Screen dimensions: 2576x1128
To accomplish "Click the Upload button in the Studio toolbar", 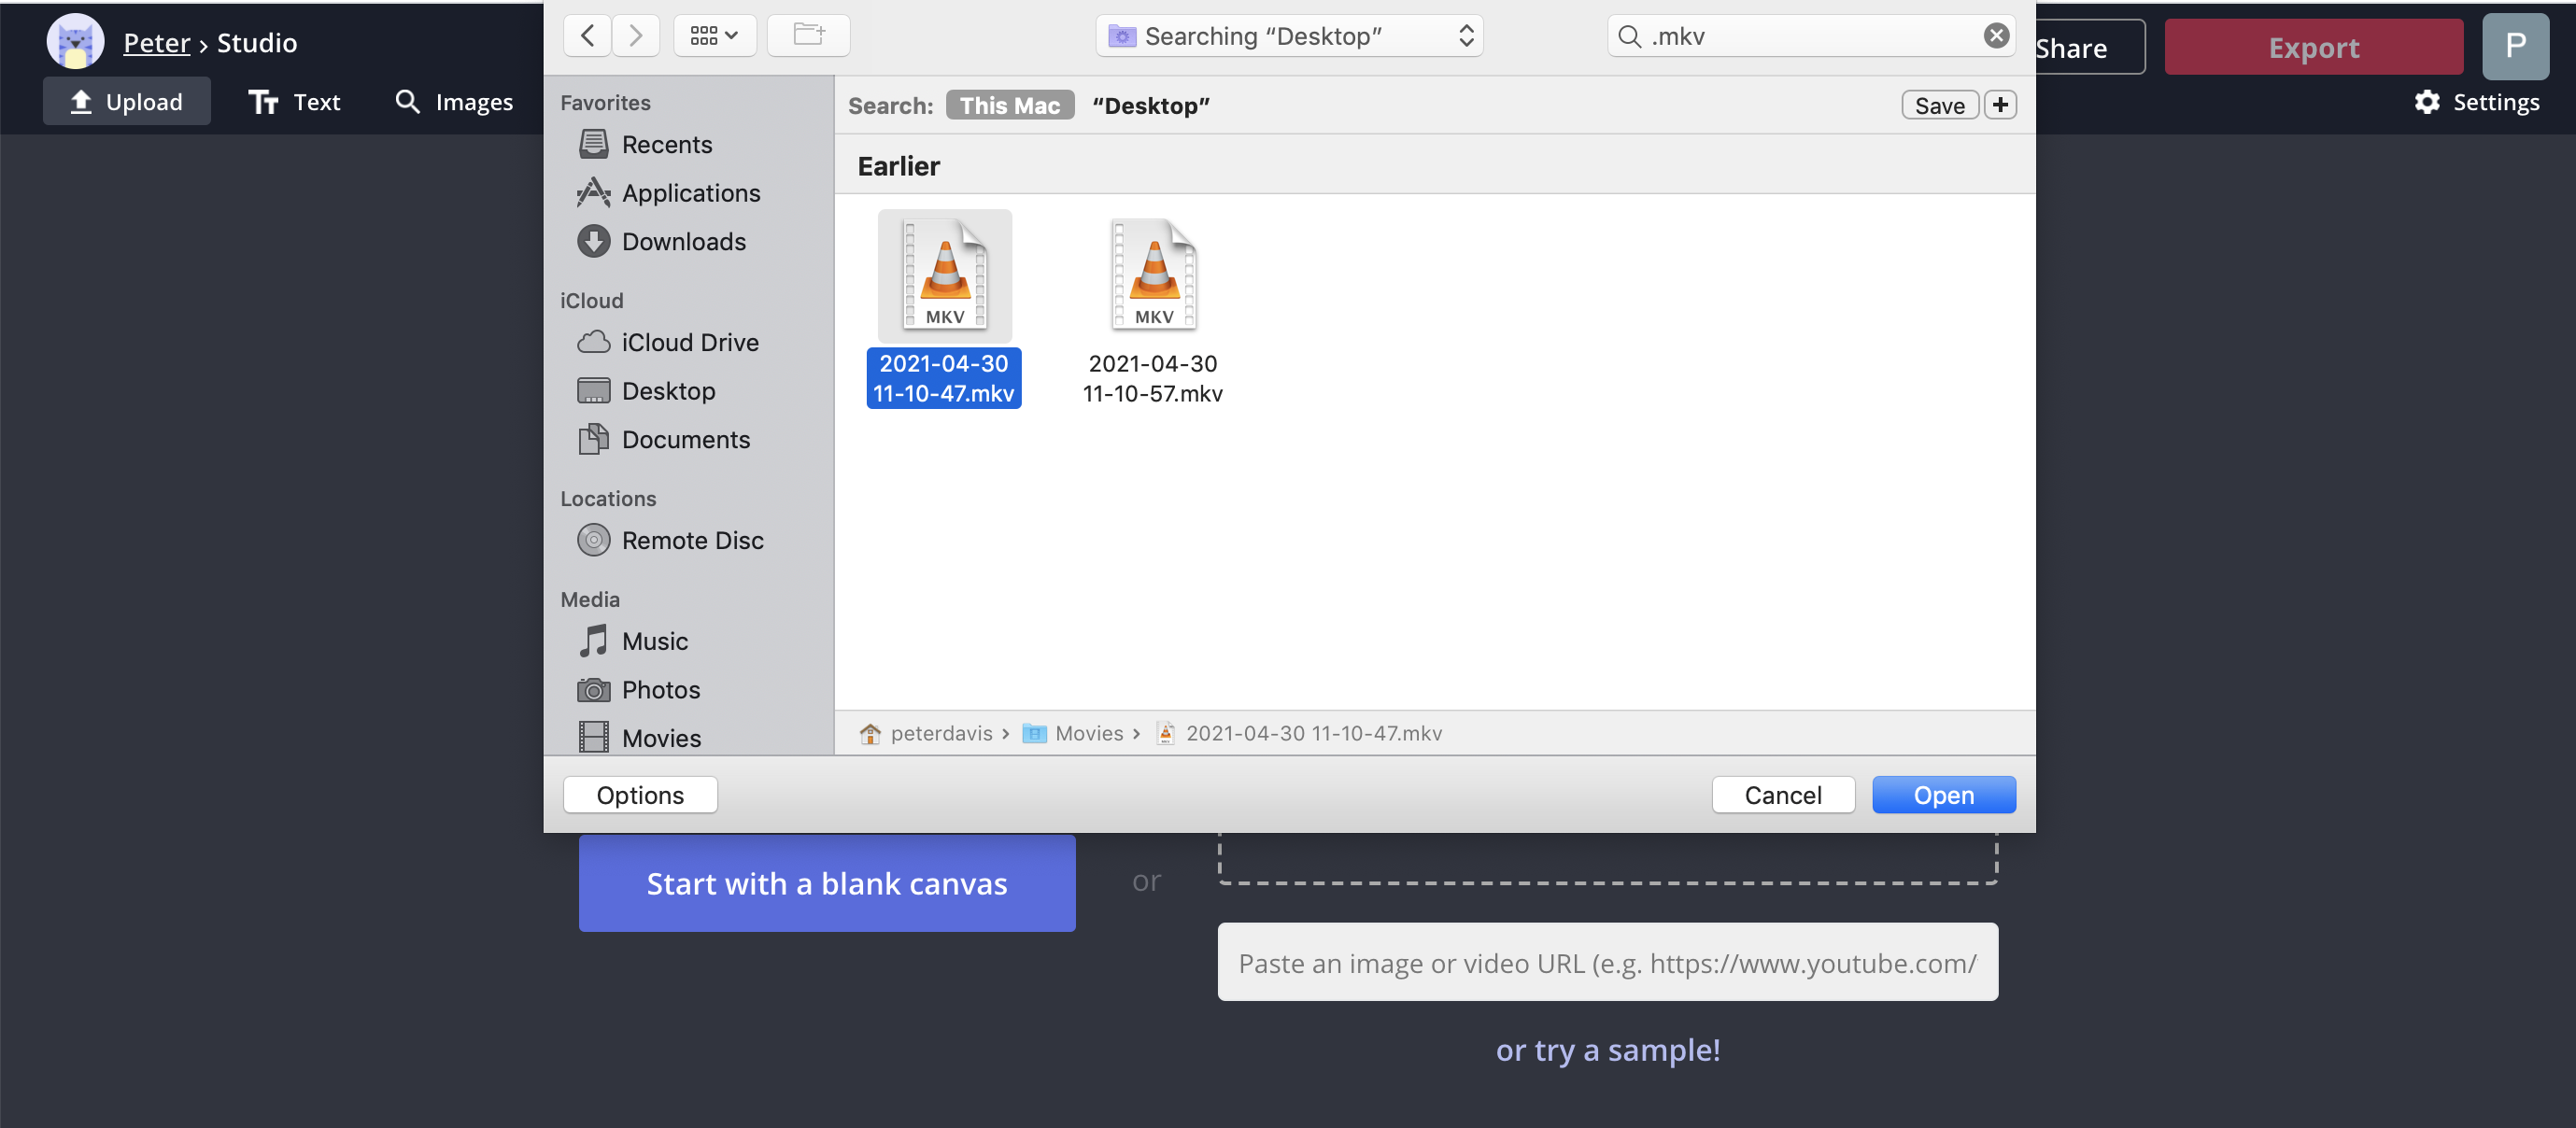I will (126, 102).
